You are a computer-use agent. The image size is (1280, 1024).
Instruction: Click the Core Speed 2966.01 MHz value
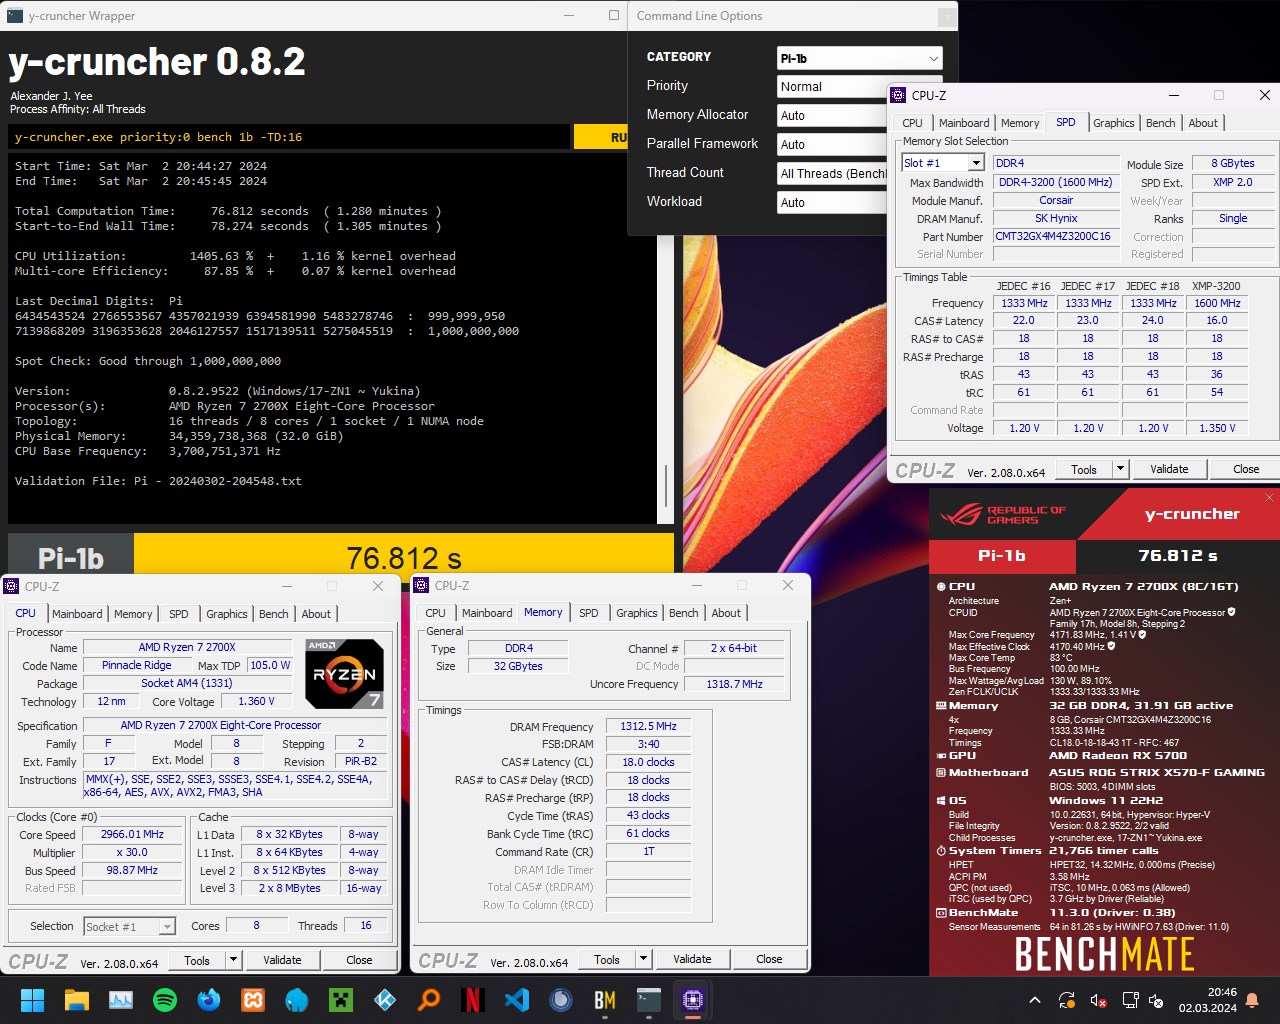pyautogui.click(x=132, y=835)
